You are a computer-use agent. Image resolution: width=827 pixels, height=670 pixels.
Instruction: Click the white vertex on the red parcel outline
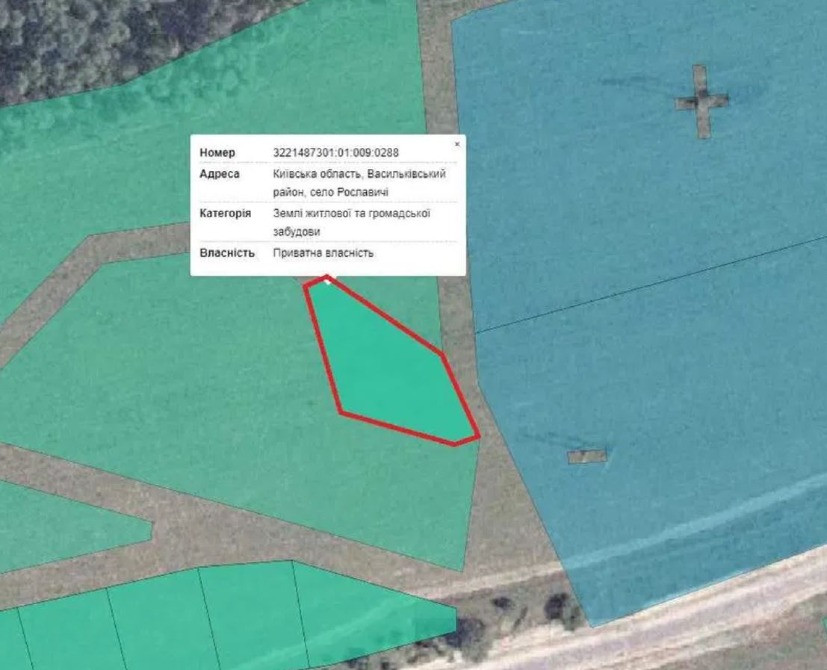327,280
